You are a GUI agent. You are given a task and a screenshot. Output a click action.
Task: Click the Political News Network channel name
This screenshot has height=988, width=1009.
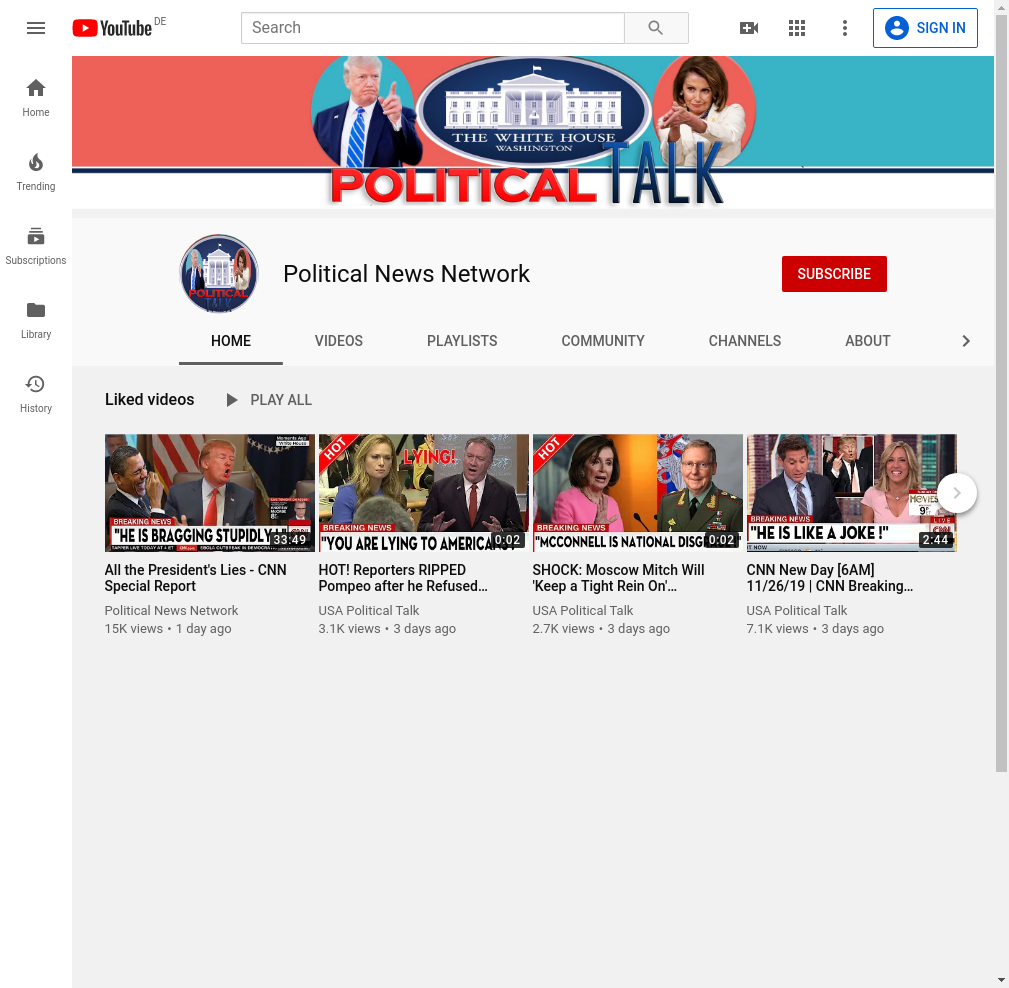point(407,274)
